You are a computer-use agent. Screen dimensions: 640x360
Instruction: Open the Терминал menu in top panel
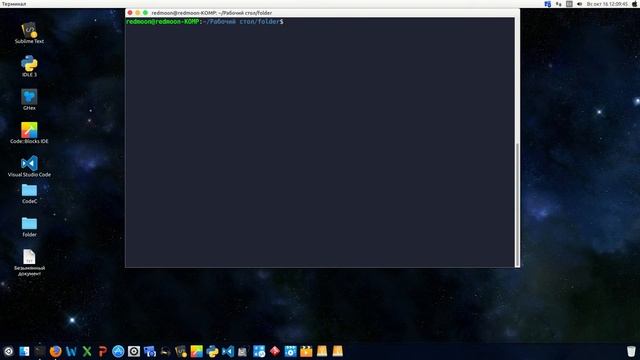pos(14,4)
